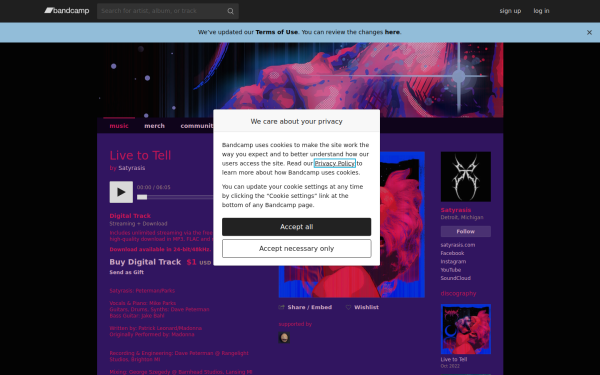Click the 'Written by: Patrick Leonard/Madonna' line
Image resolution: width=600 pixels, height=375 pixels.
155,328
